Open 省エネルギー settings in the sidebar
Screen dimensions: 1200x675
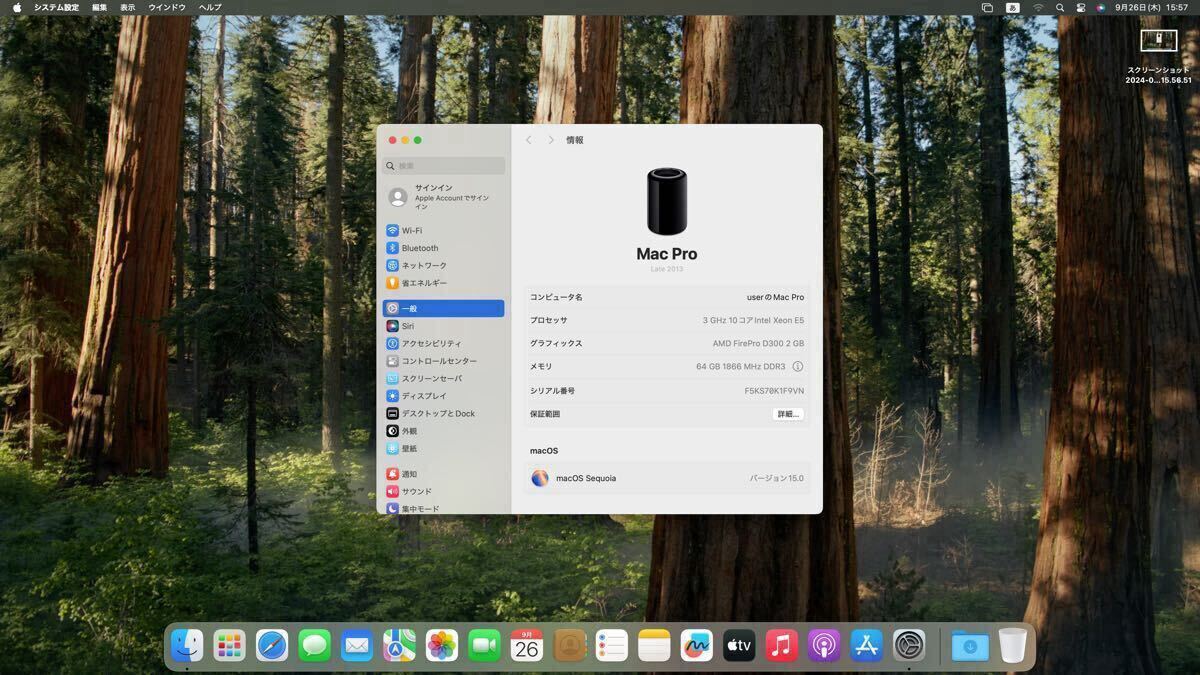443,283
